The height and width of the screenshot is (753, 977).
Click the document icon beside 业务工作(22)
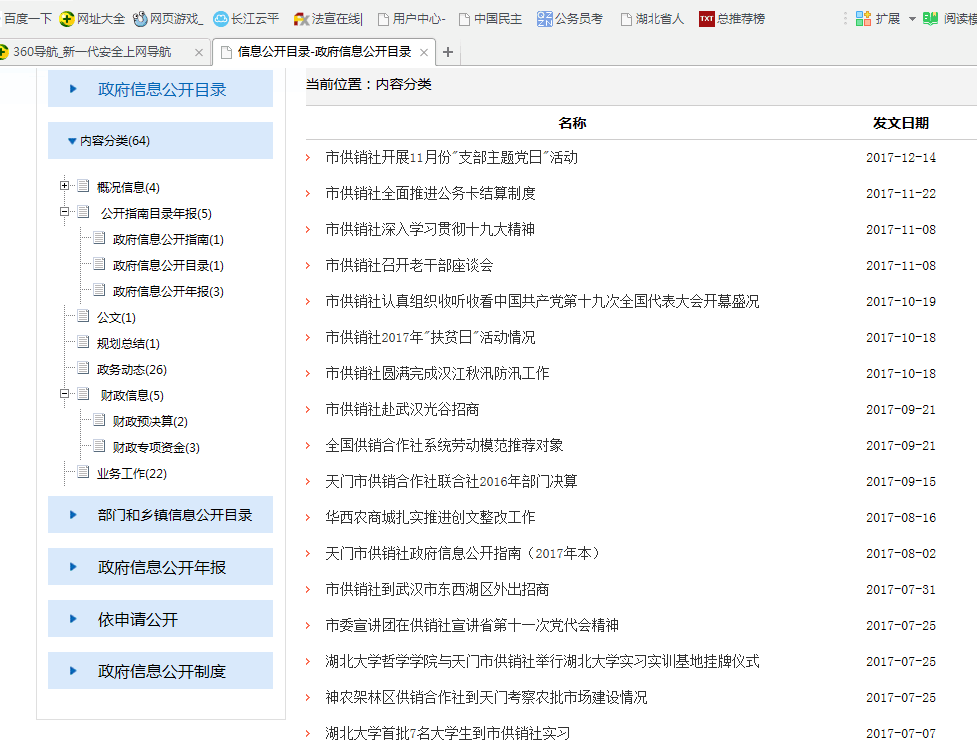point(83,473)
